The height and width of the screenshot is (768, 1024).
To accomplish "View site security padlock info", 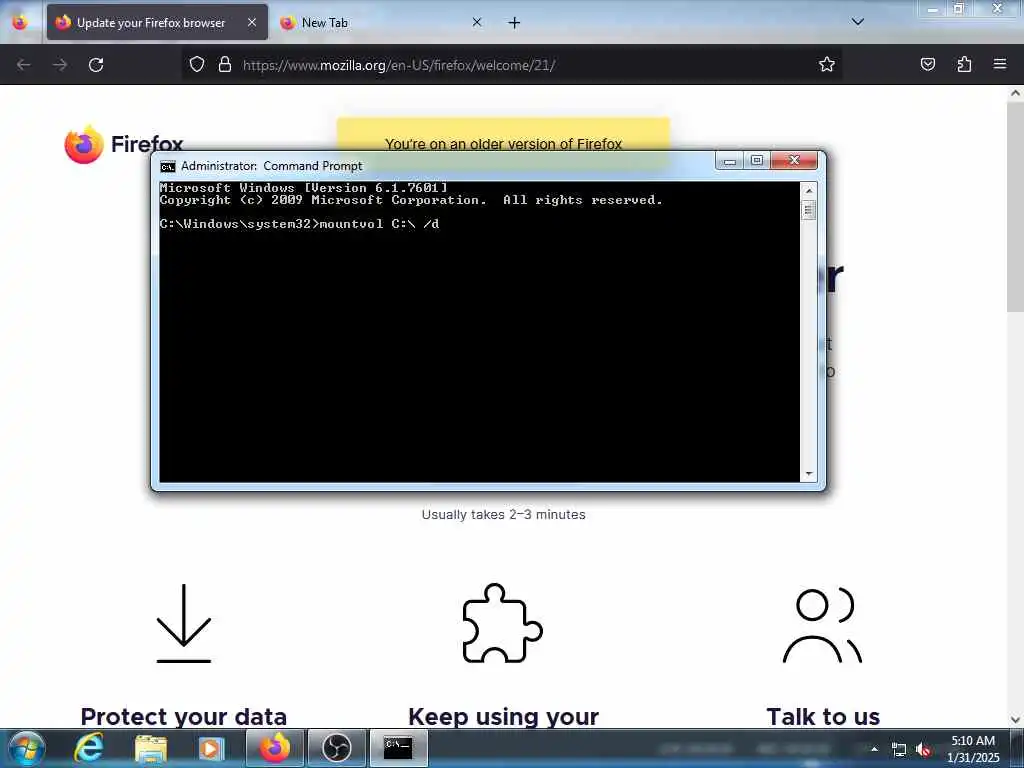I will pos(225,64).
